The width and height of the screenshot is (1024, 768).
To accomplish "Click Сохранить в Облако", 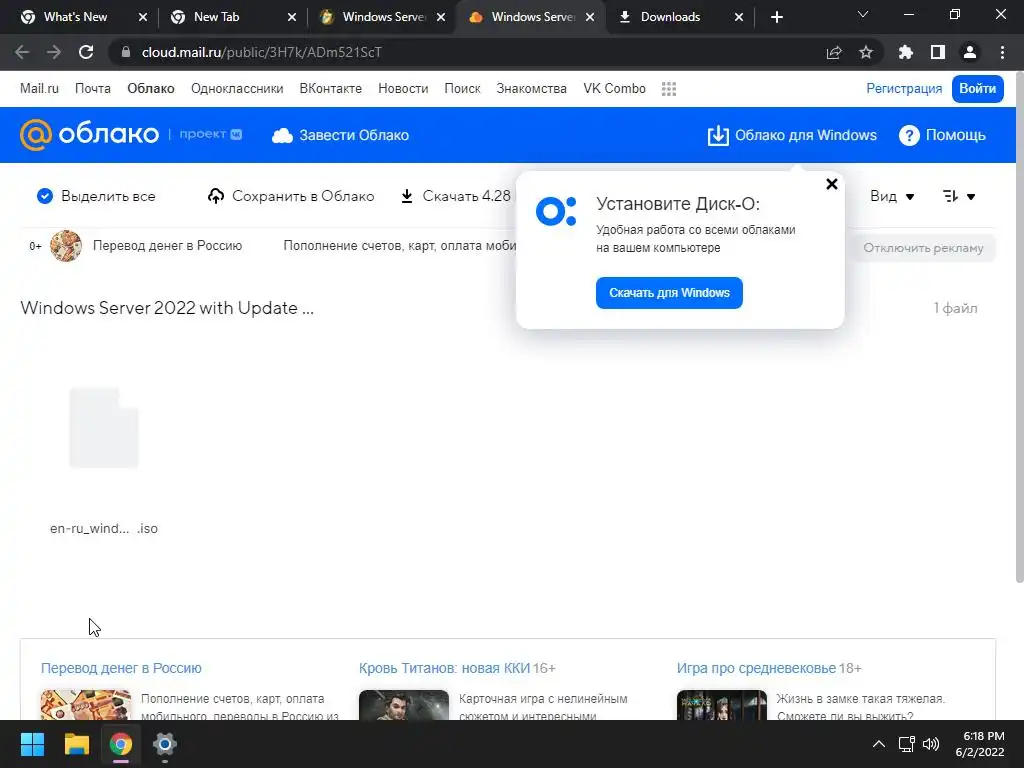I will click(x=291, y=196).
